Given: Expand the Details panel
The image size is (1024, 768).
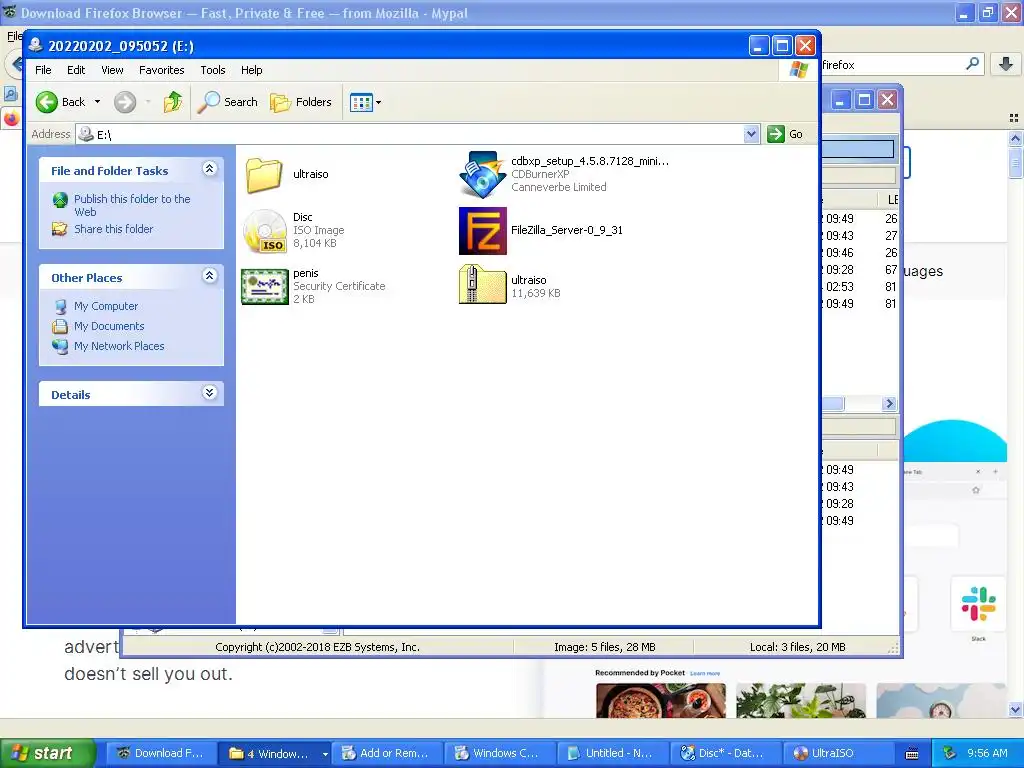Looking at the screenshot, I should tap(209, 392).
